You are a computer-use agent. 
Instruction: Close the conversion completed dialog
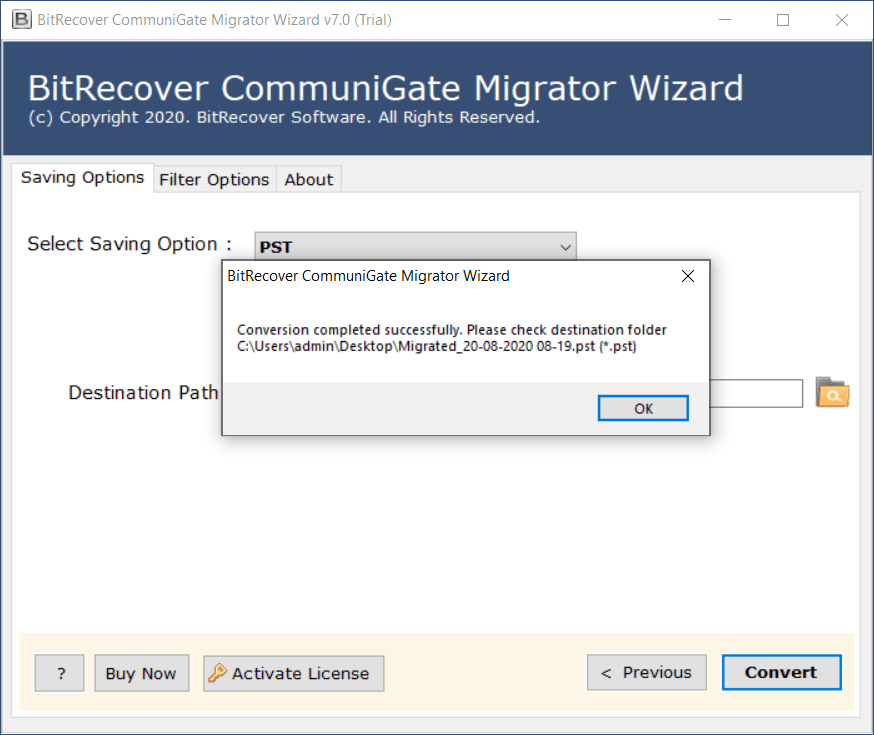(x=688, y=276)
